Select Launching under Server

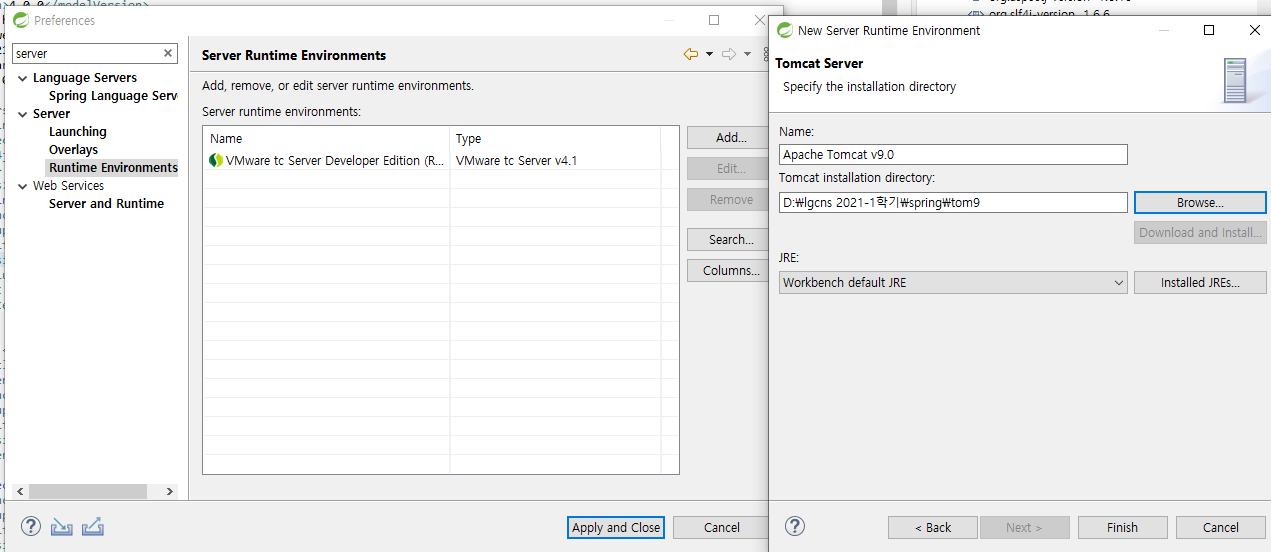click(78, 132)
